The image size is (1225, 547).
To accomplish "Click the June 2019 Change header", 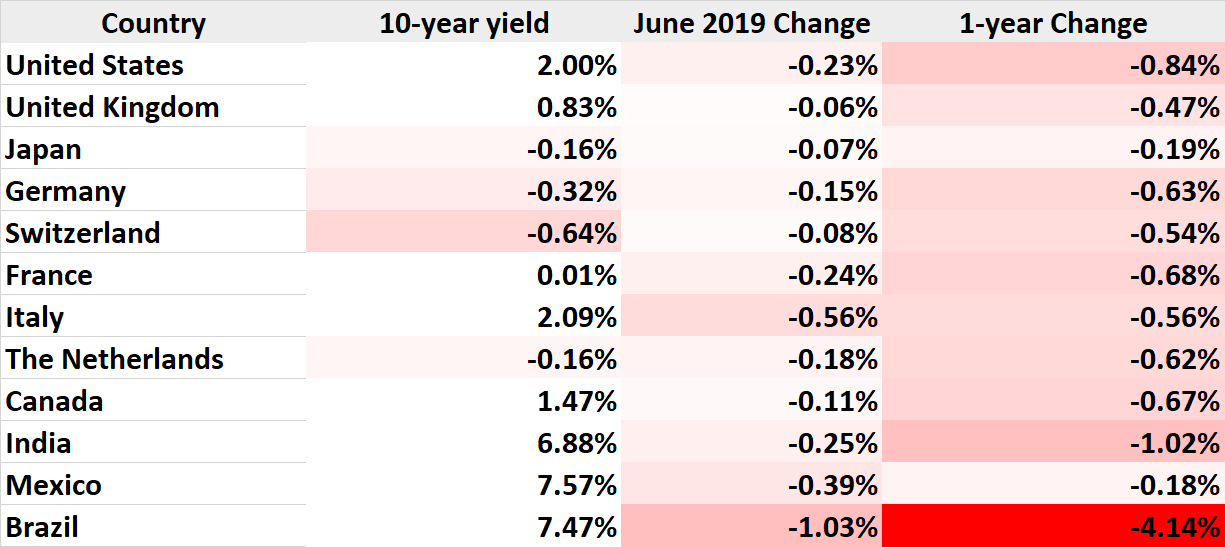I will [751, 23].
